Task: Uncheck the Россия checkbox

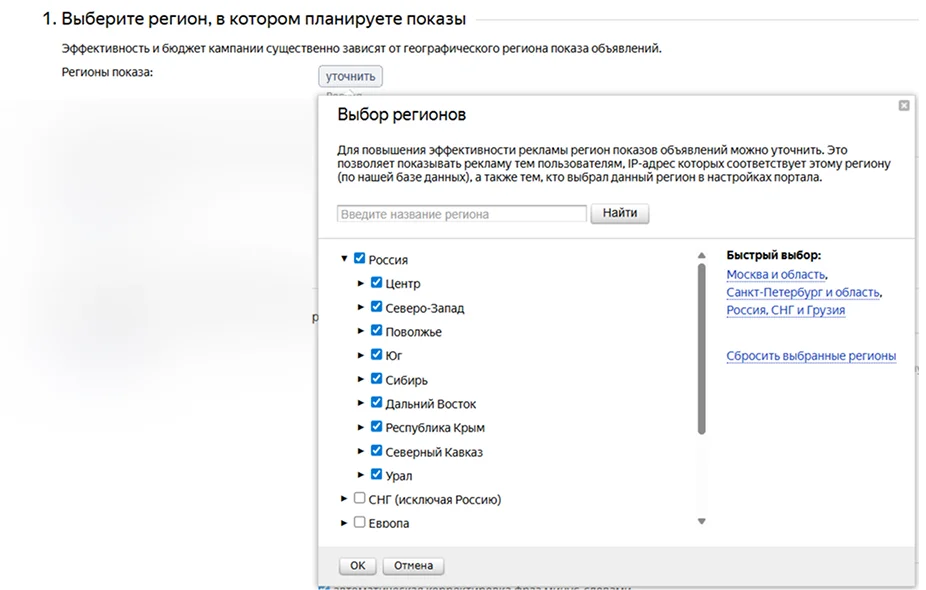Action: pyautogui.click(x=360, y=259)
